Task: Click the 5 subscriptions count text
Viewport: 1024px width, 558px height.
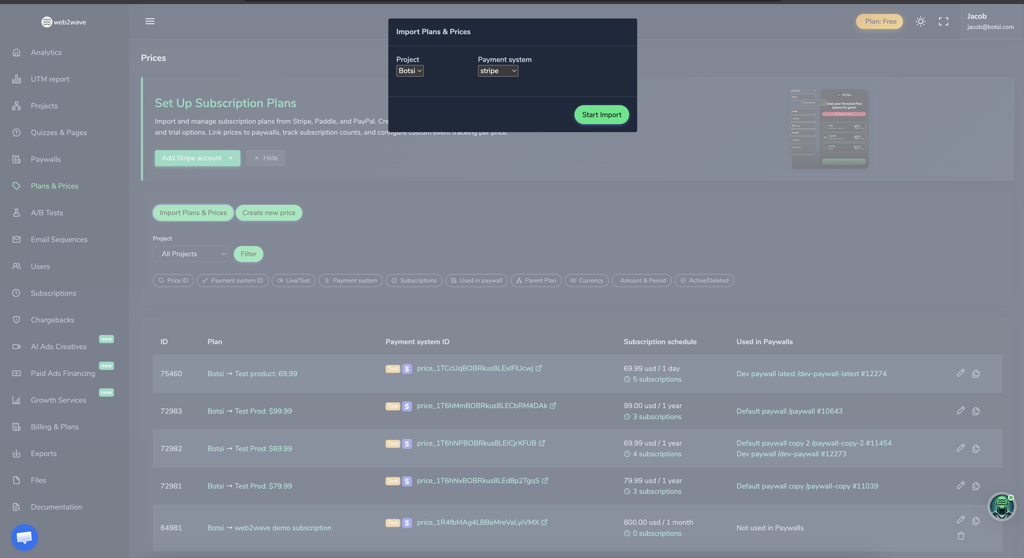Action: point(656,379)
